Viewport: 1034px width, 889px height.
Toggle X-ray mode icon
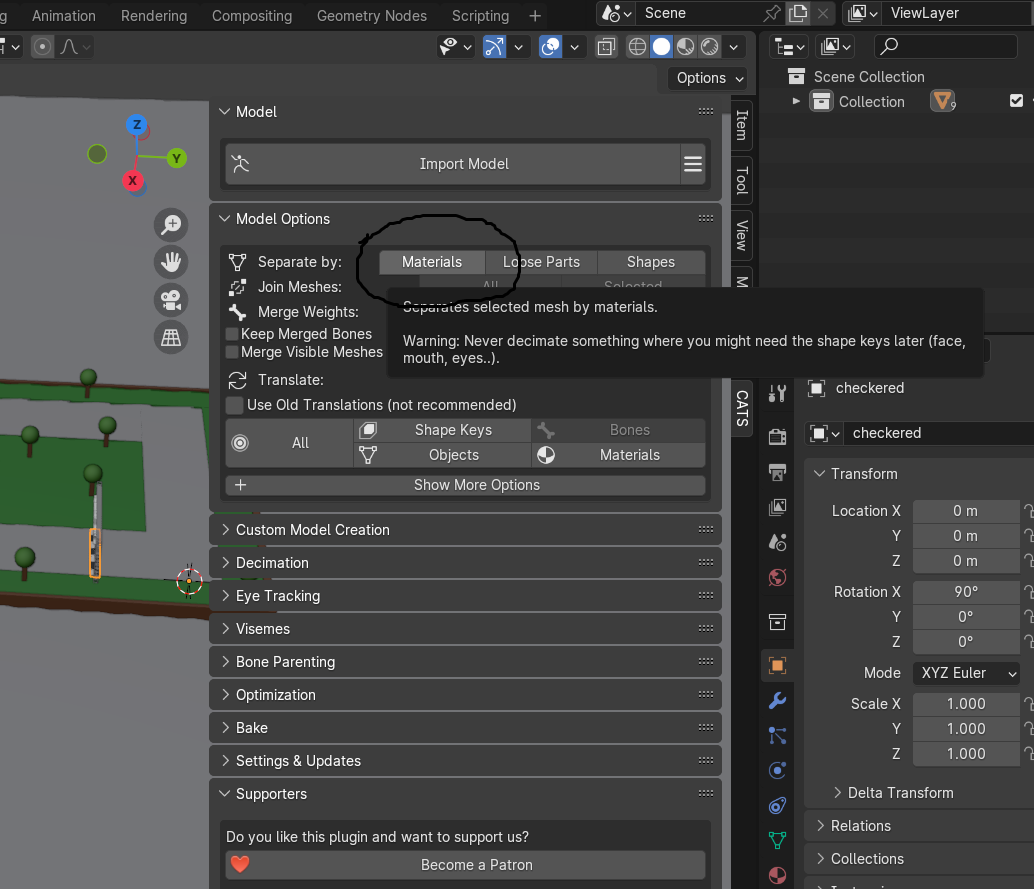click(x=605, y=47)
